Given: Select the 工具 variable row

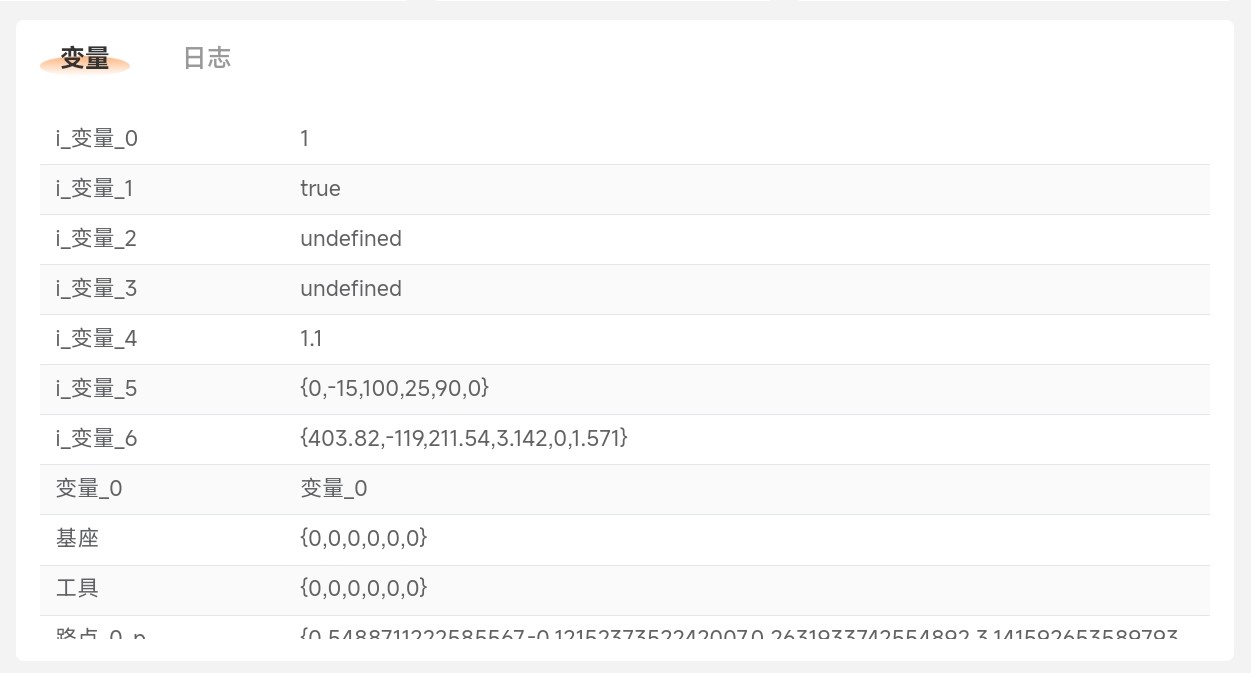Looking at the screenshot, I should 625,590.
